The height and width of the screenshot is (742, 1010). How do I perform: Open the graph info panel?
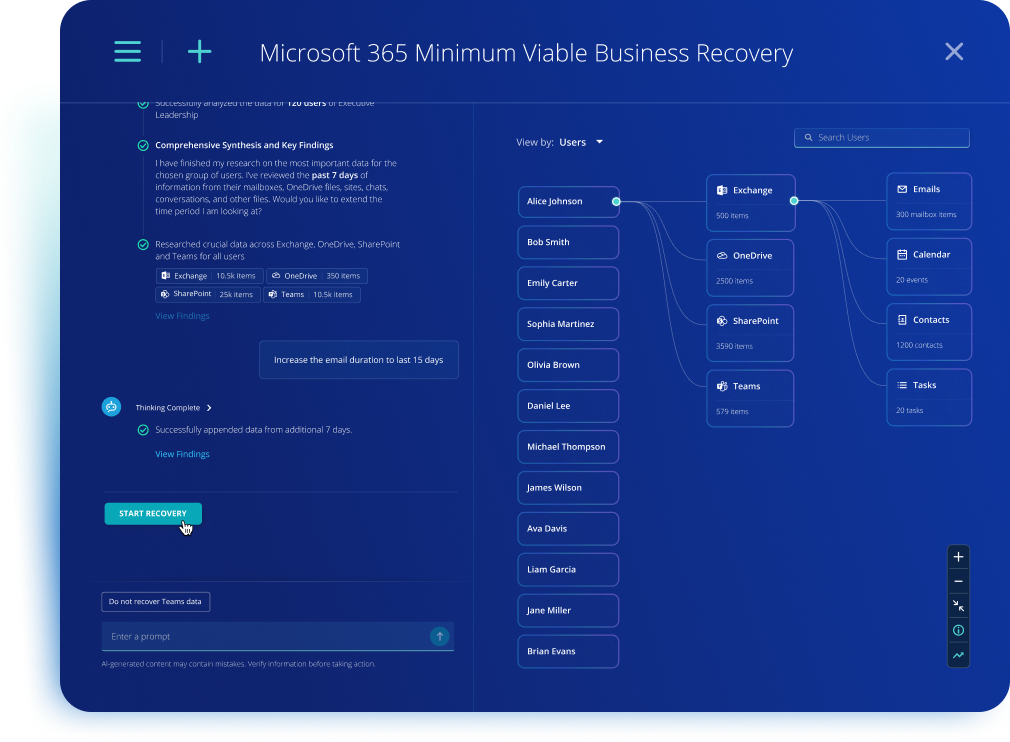(x=957, y=630)
